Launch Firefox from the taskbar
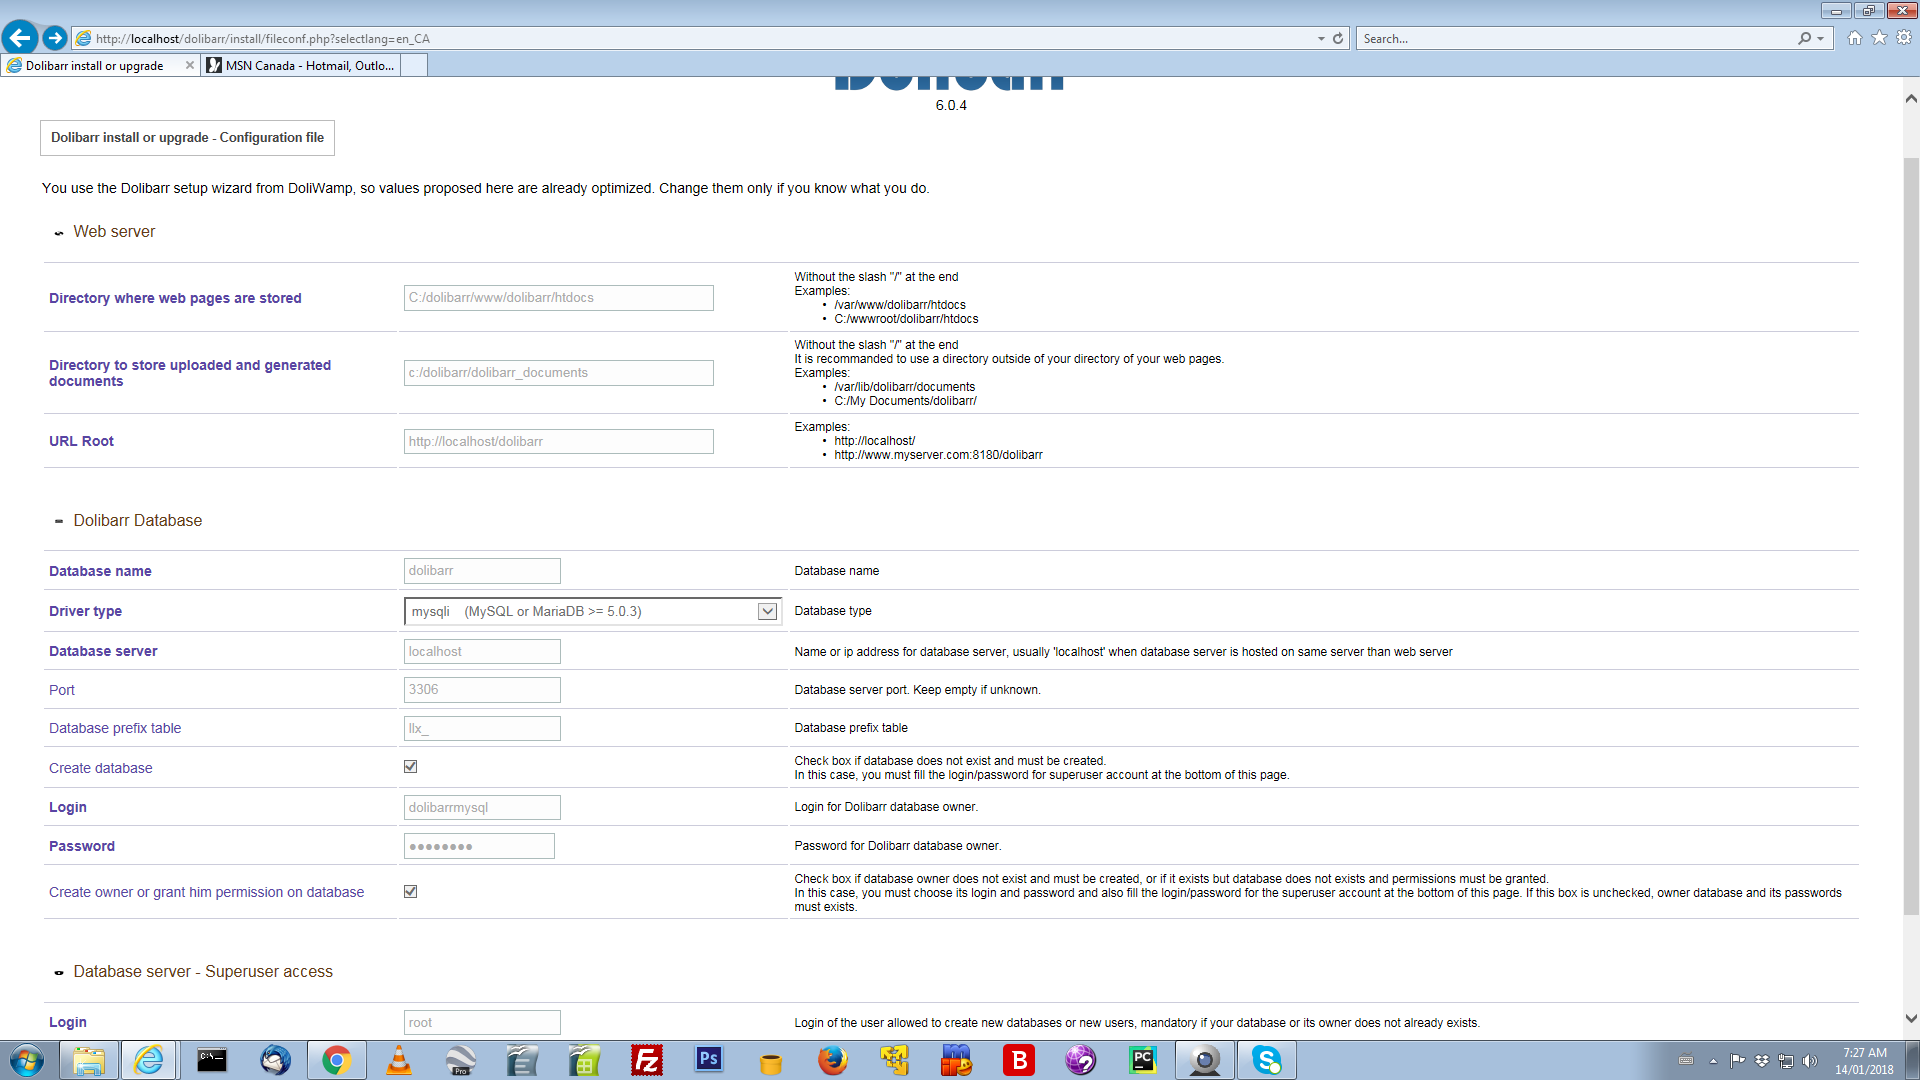The height and width of the screenshot is (1080, 1920). click(832, 1060)
